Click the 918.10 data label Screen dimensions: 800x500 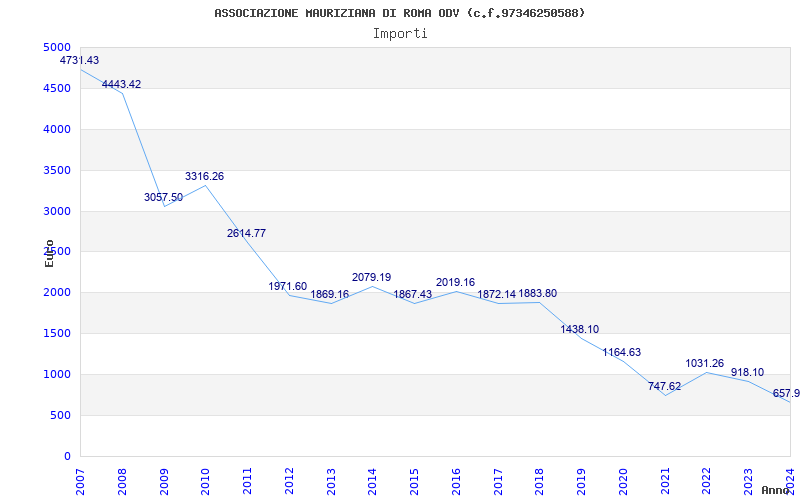click(747, 372)
